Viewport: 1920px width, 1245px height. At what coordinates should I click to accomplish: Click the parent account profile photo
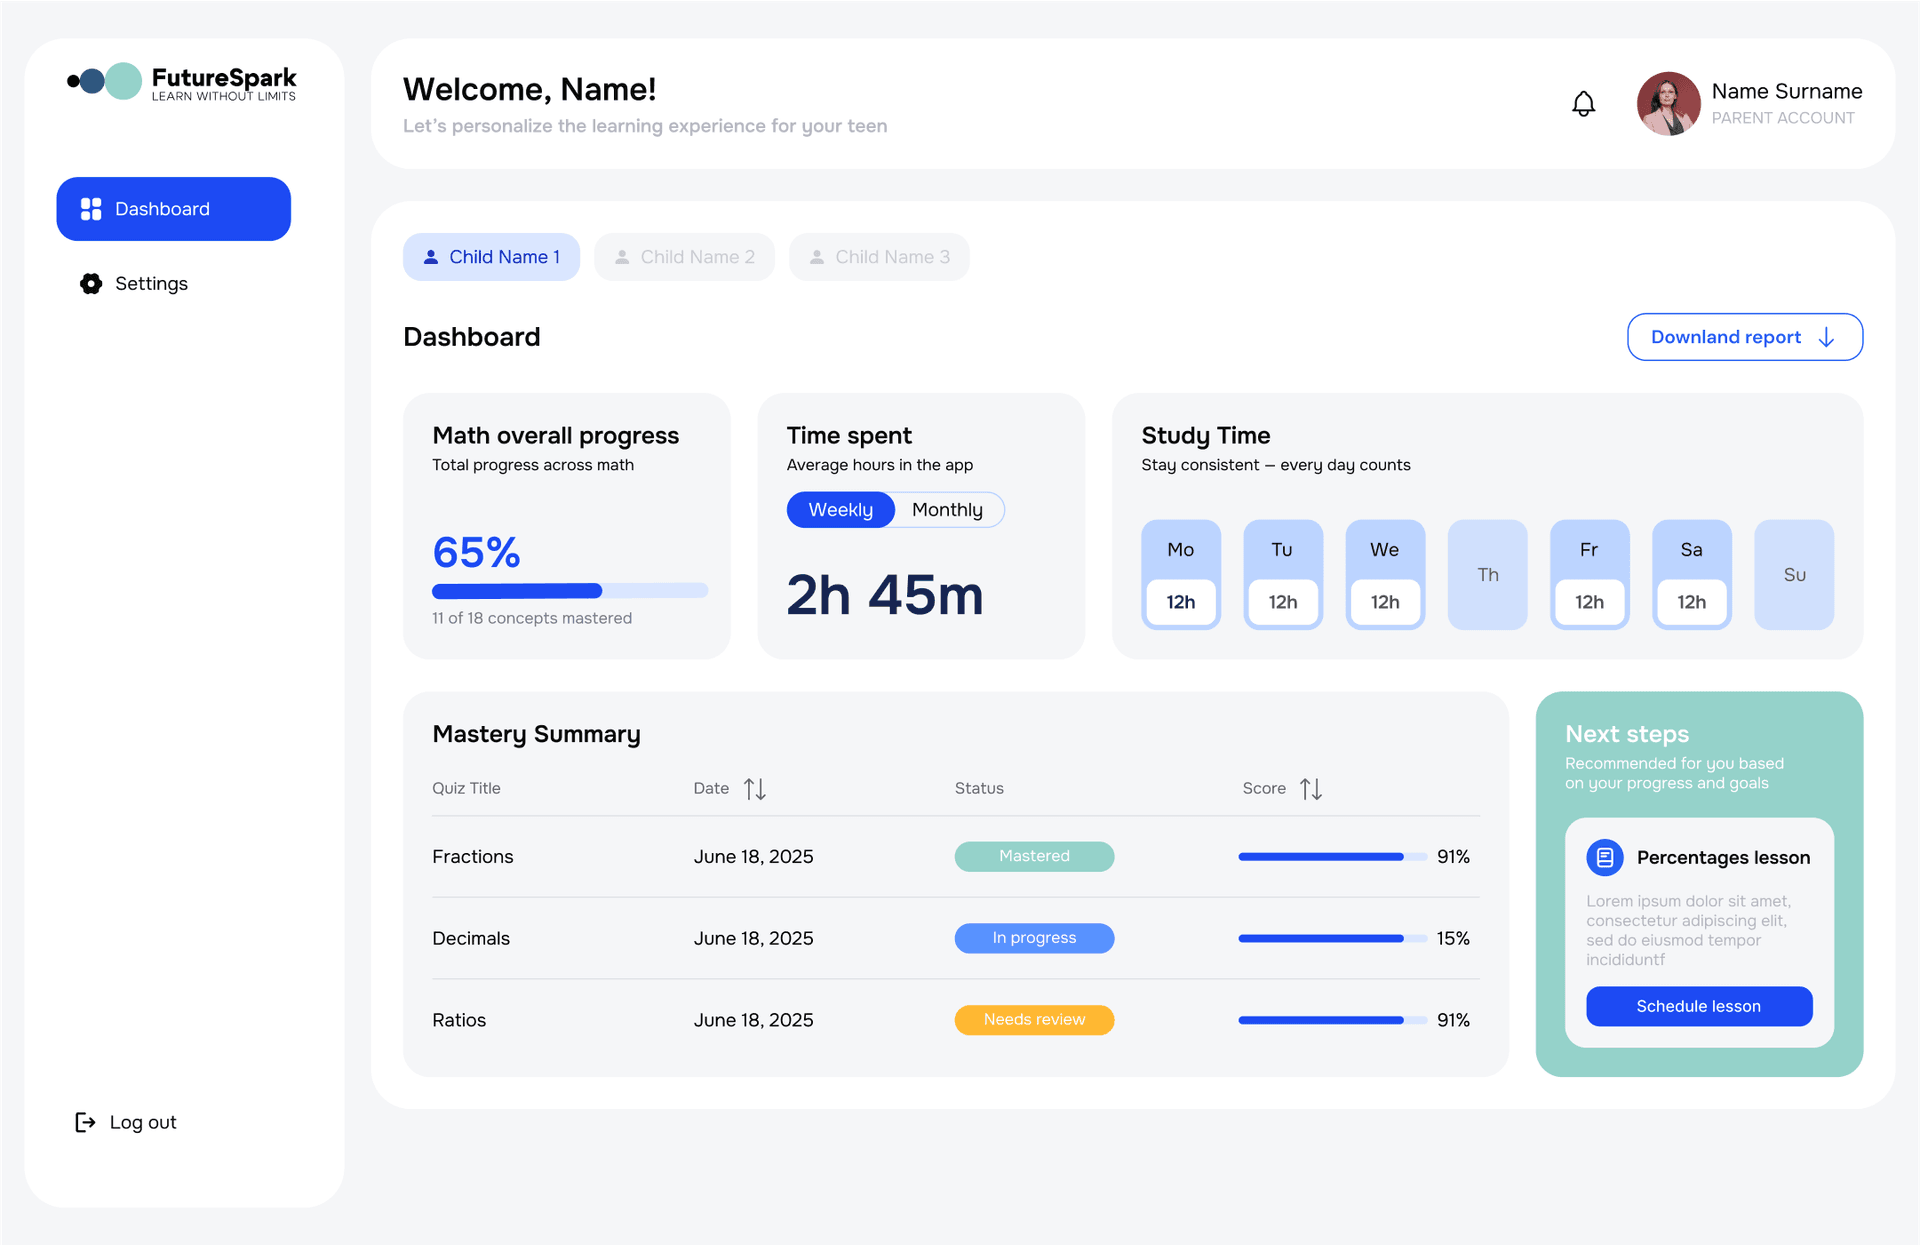click(x=1667, y=103)
